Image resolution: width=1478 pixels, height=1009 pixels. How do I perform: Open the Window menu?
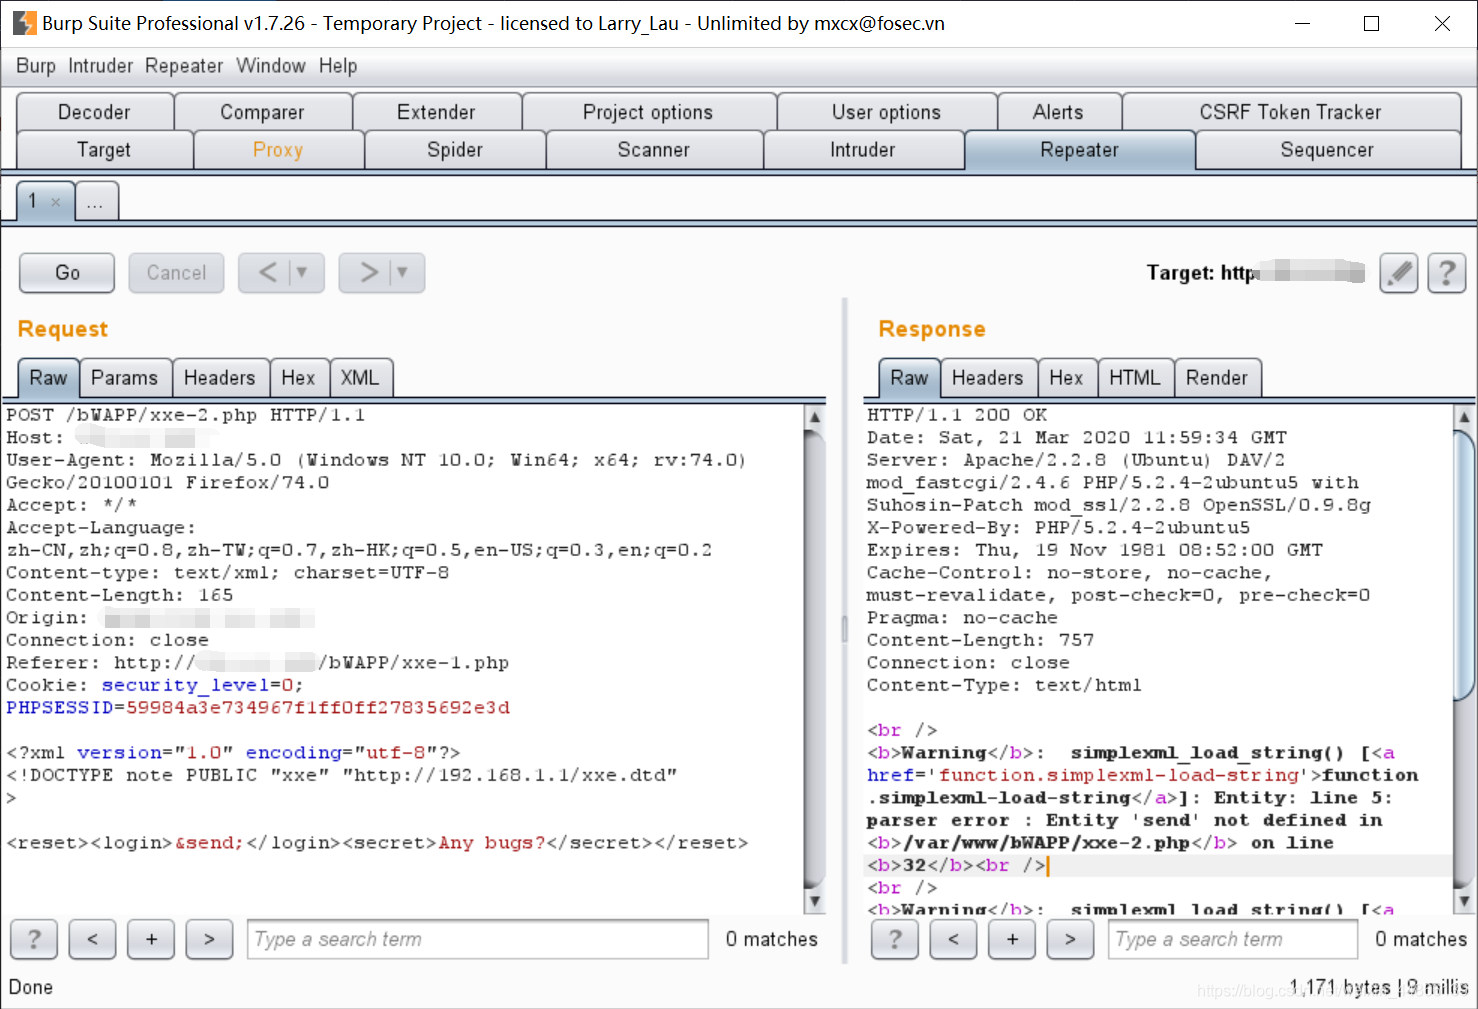click(x=271, y=66)
